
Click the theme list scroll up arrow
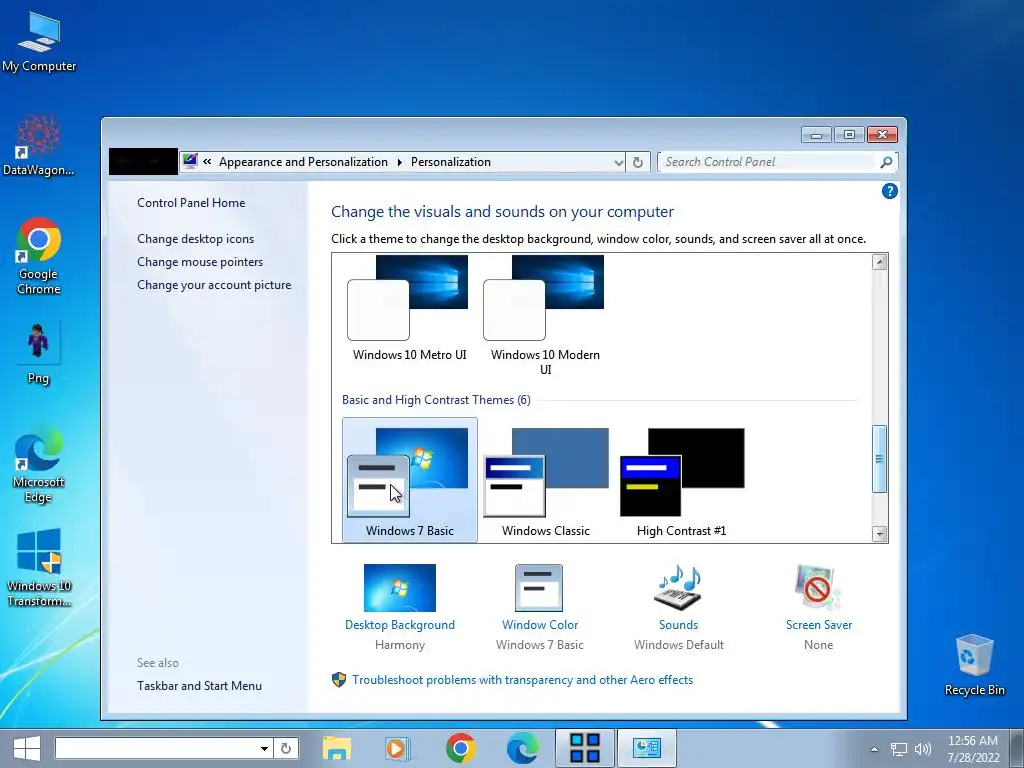coord(880,262)
